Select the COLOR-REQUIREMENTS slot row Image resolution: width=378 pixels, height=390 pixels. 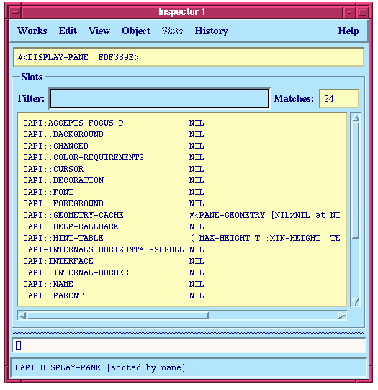[x=182, y=157]
